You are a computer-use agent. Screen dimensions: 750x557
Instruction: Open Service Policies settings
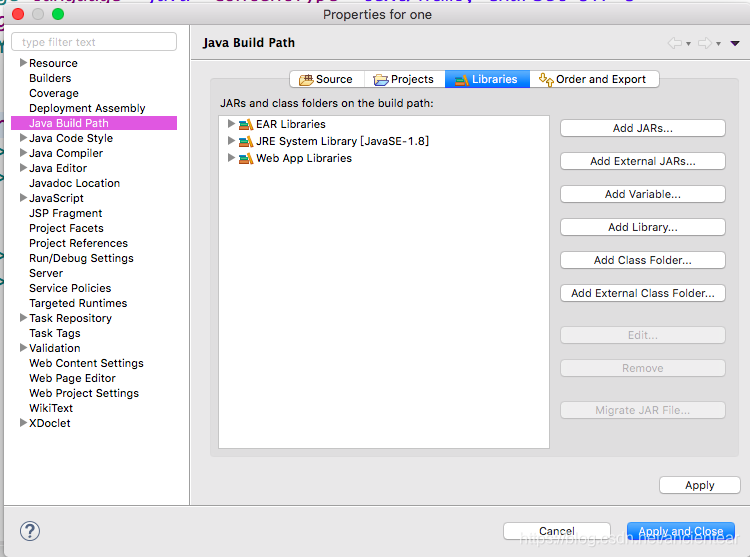(70, 288)
